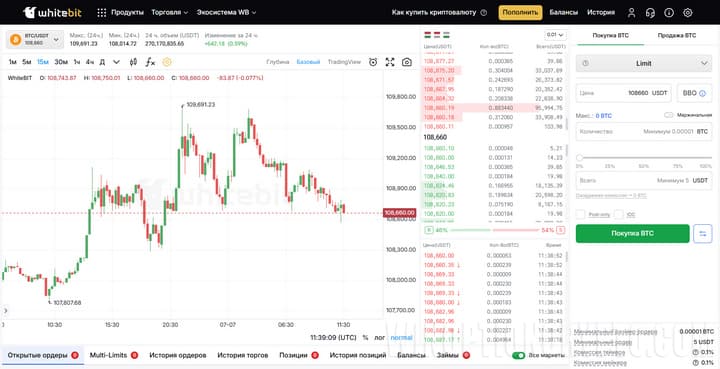Expand the Экосистема WB menu
The image size is (720, 369).
click(x=226, y=12)
